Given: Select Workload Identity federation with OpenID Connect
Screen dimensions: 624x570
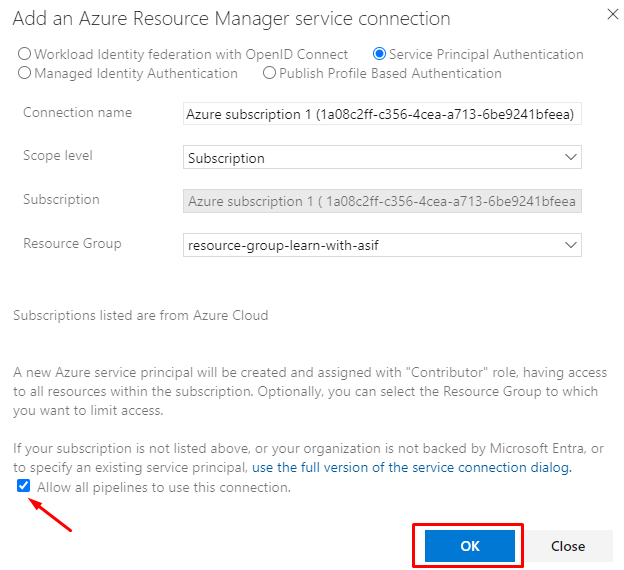Looking at the screenshot, I should 25,55.
